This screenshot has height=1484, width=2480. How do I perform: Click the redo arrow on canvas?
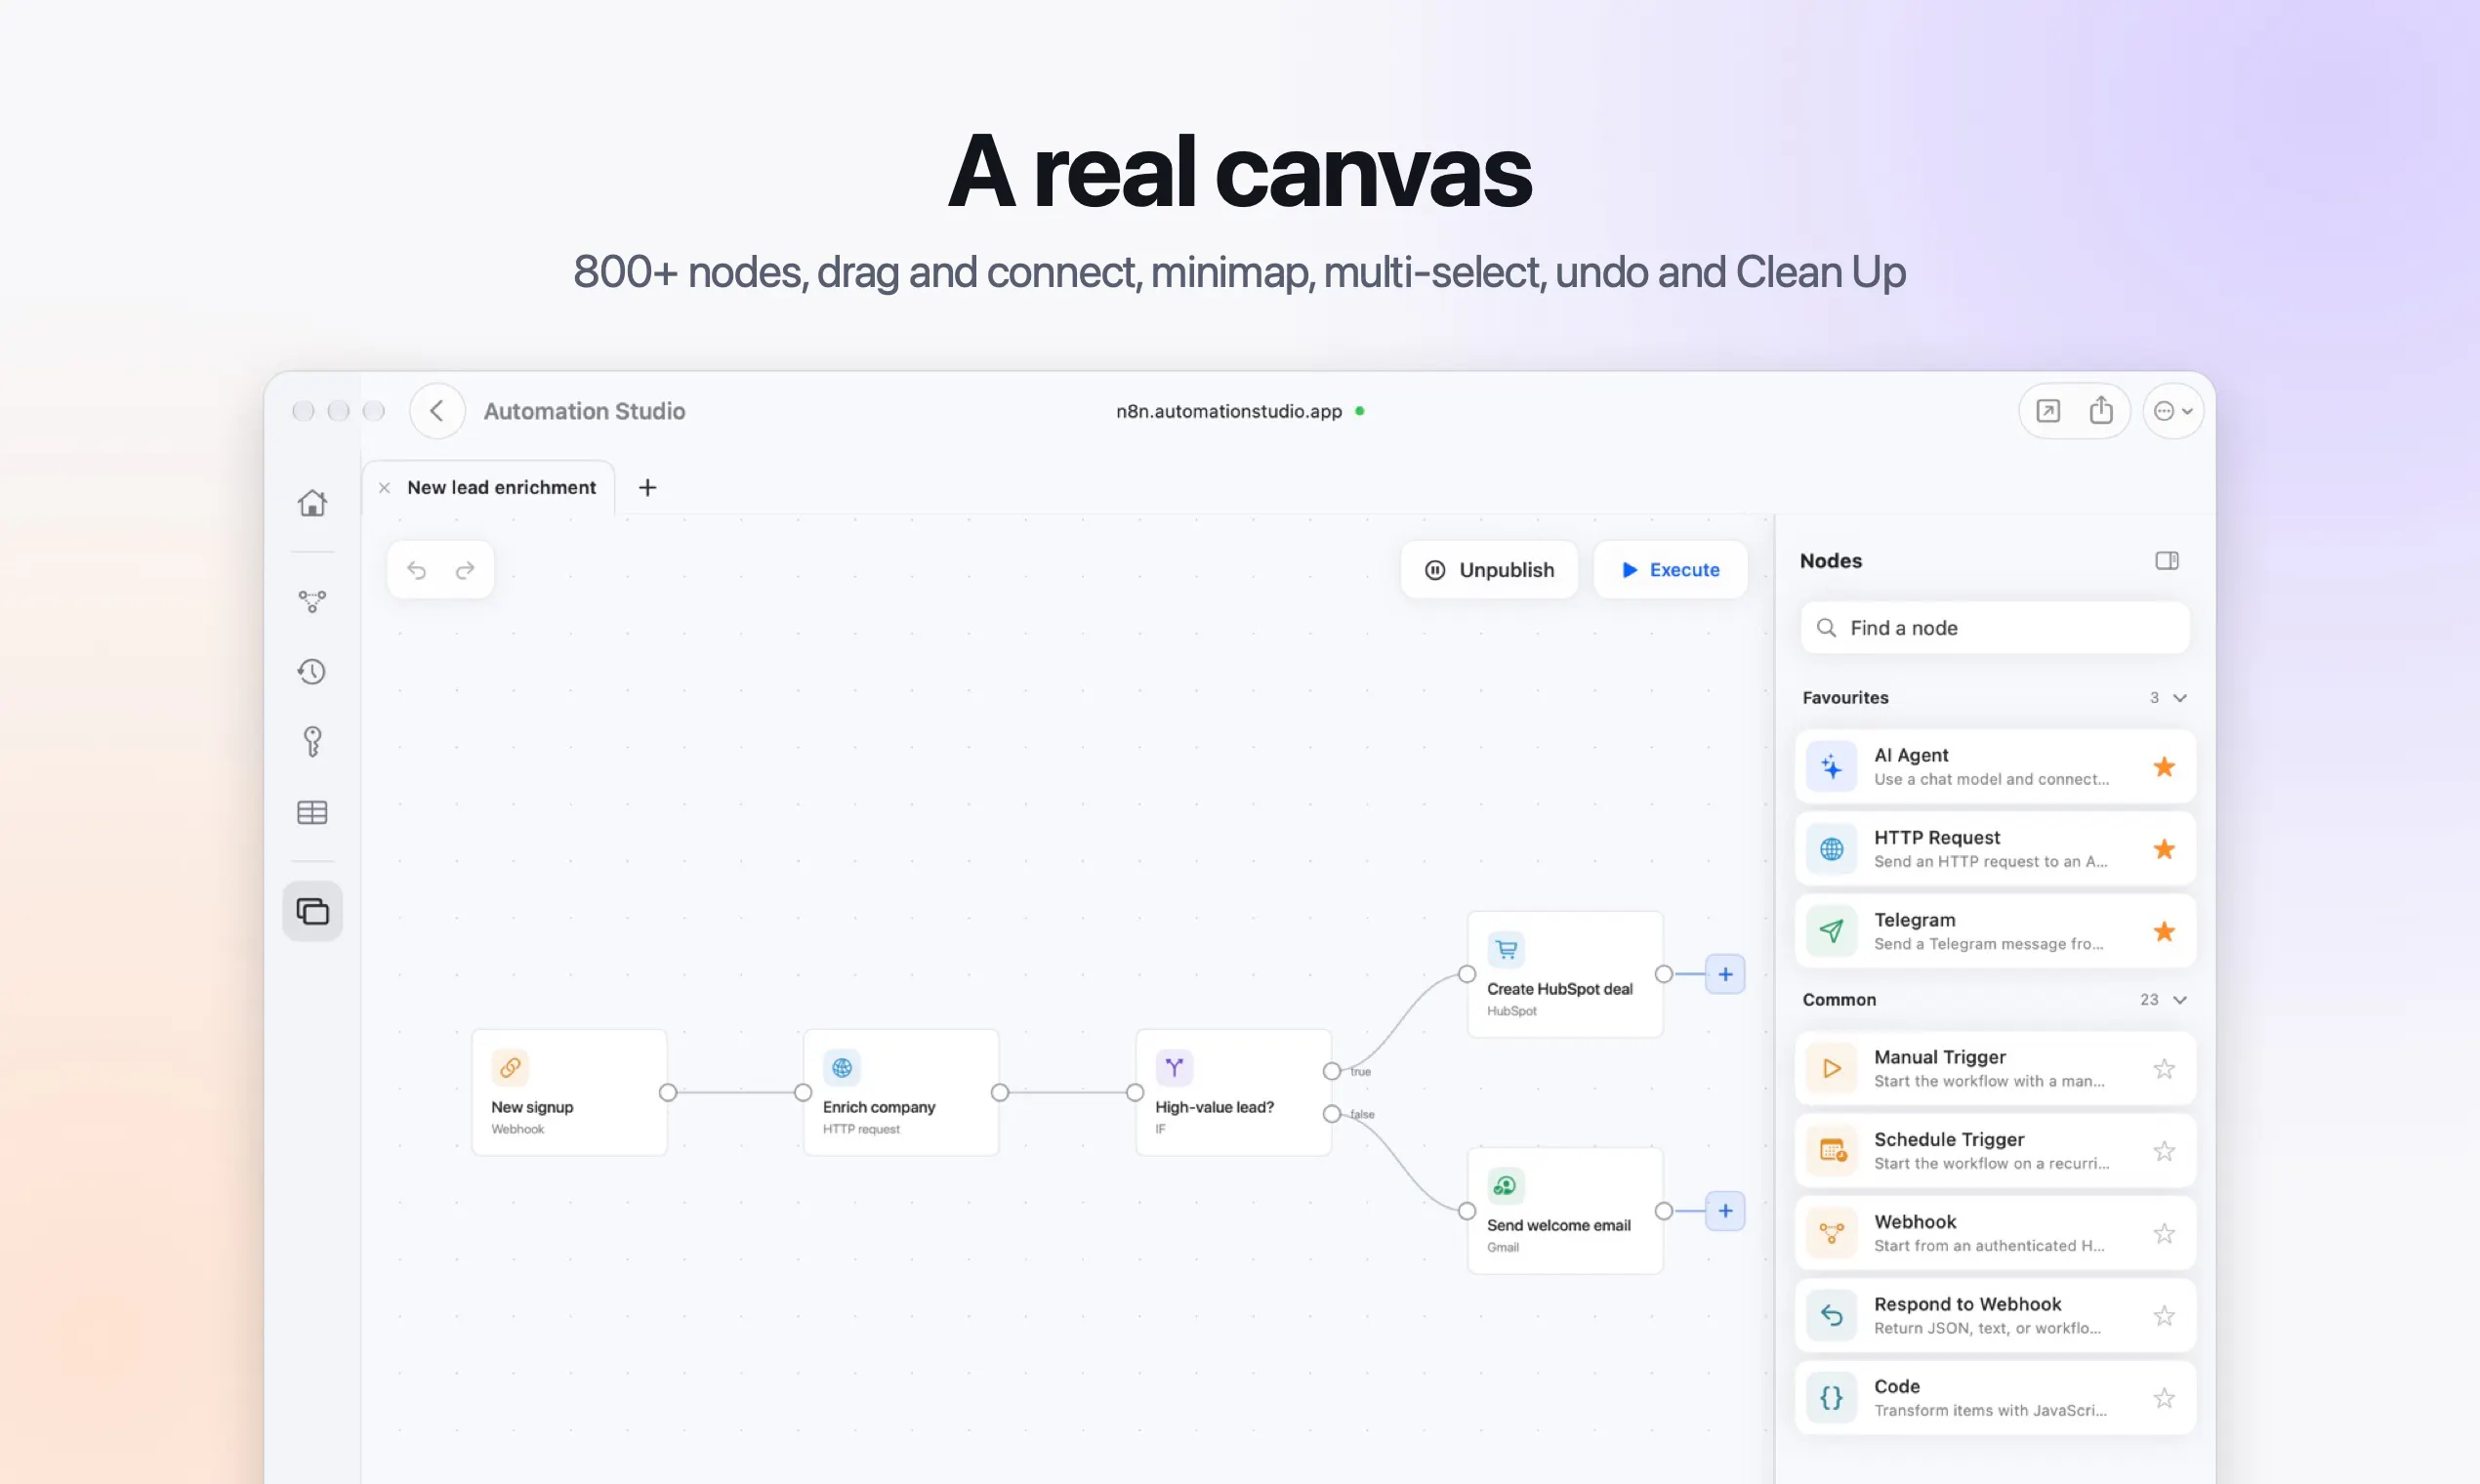coord(465,570)
